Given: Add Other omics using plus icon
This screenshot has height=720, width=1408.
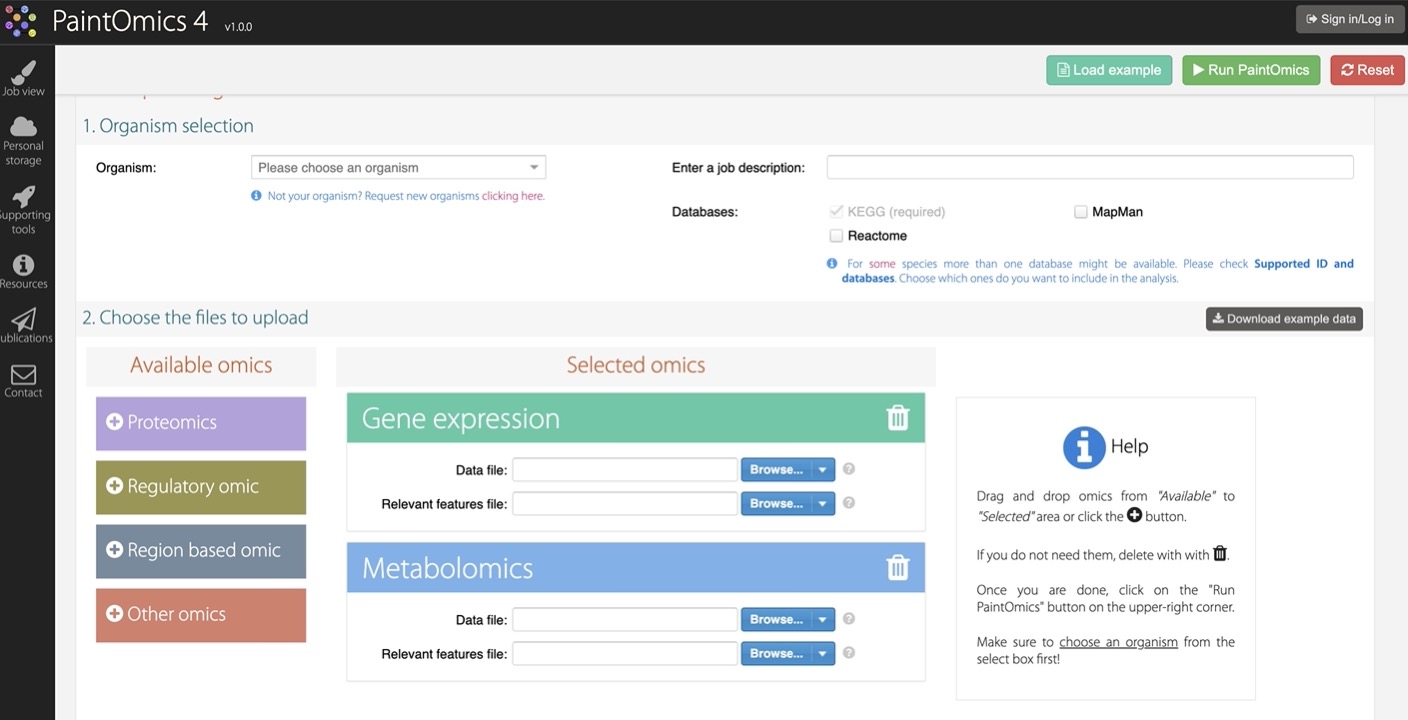Looking at the screenshot, I should point(114,614).
